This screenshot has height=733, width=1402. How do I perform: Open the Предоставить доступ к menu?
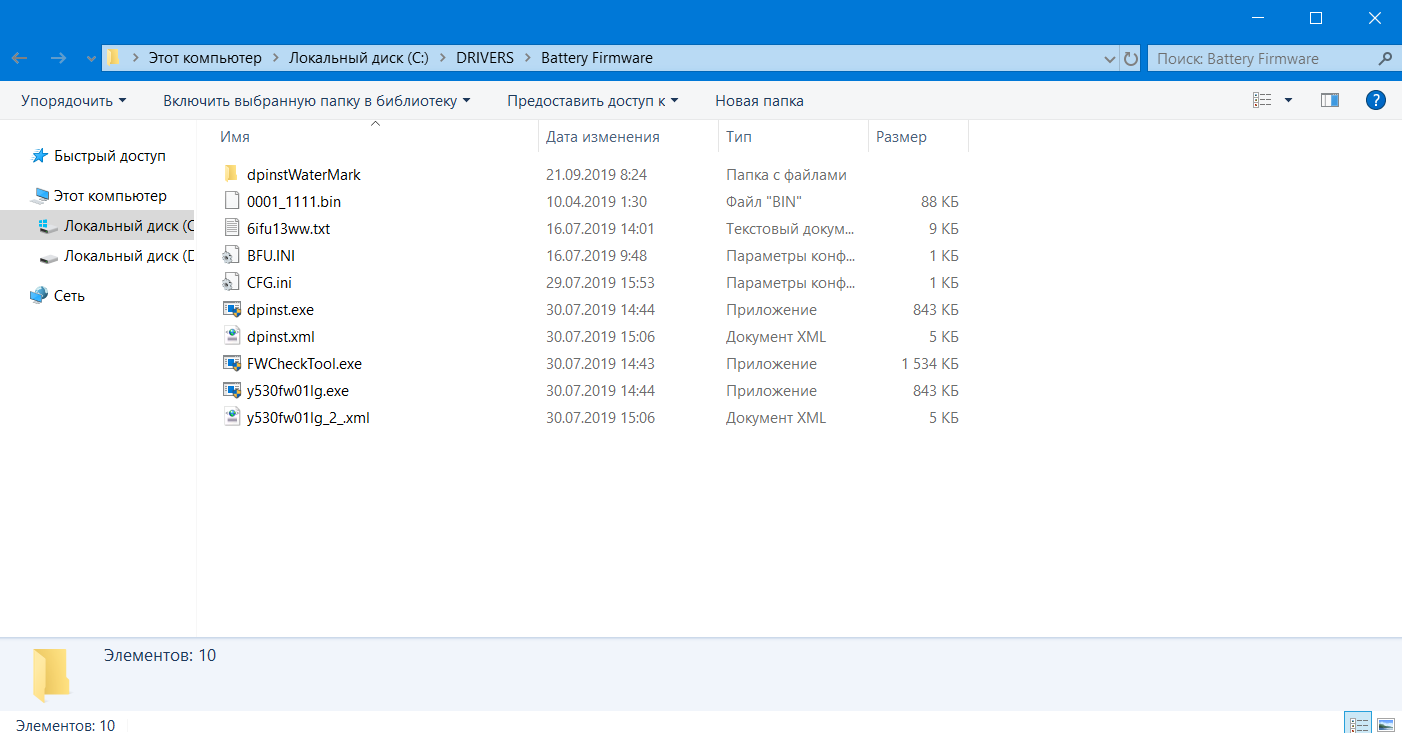(x=592, y=101)
